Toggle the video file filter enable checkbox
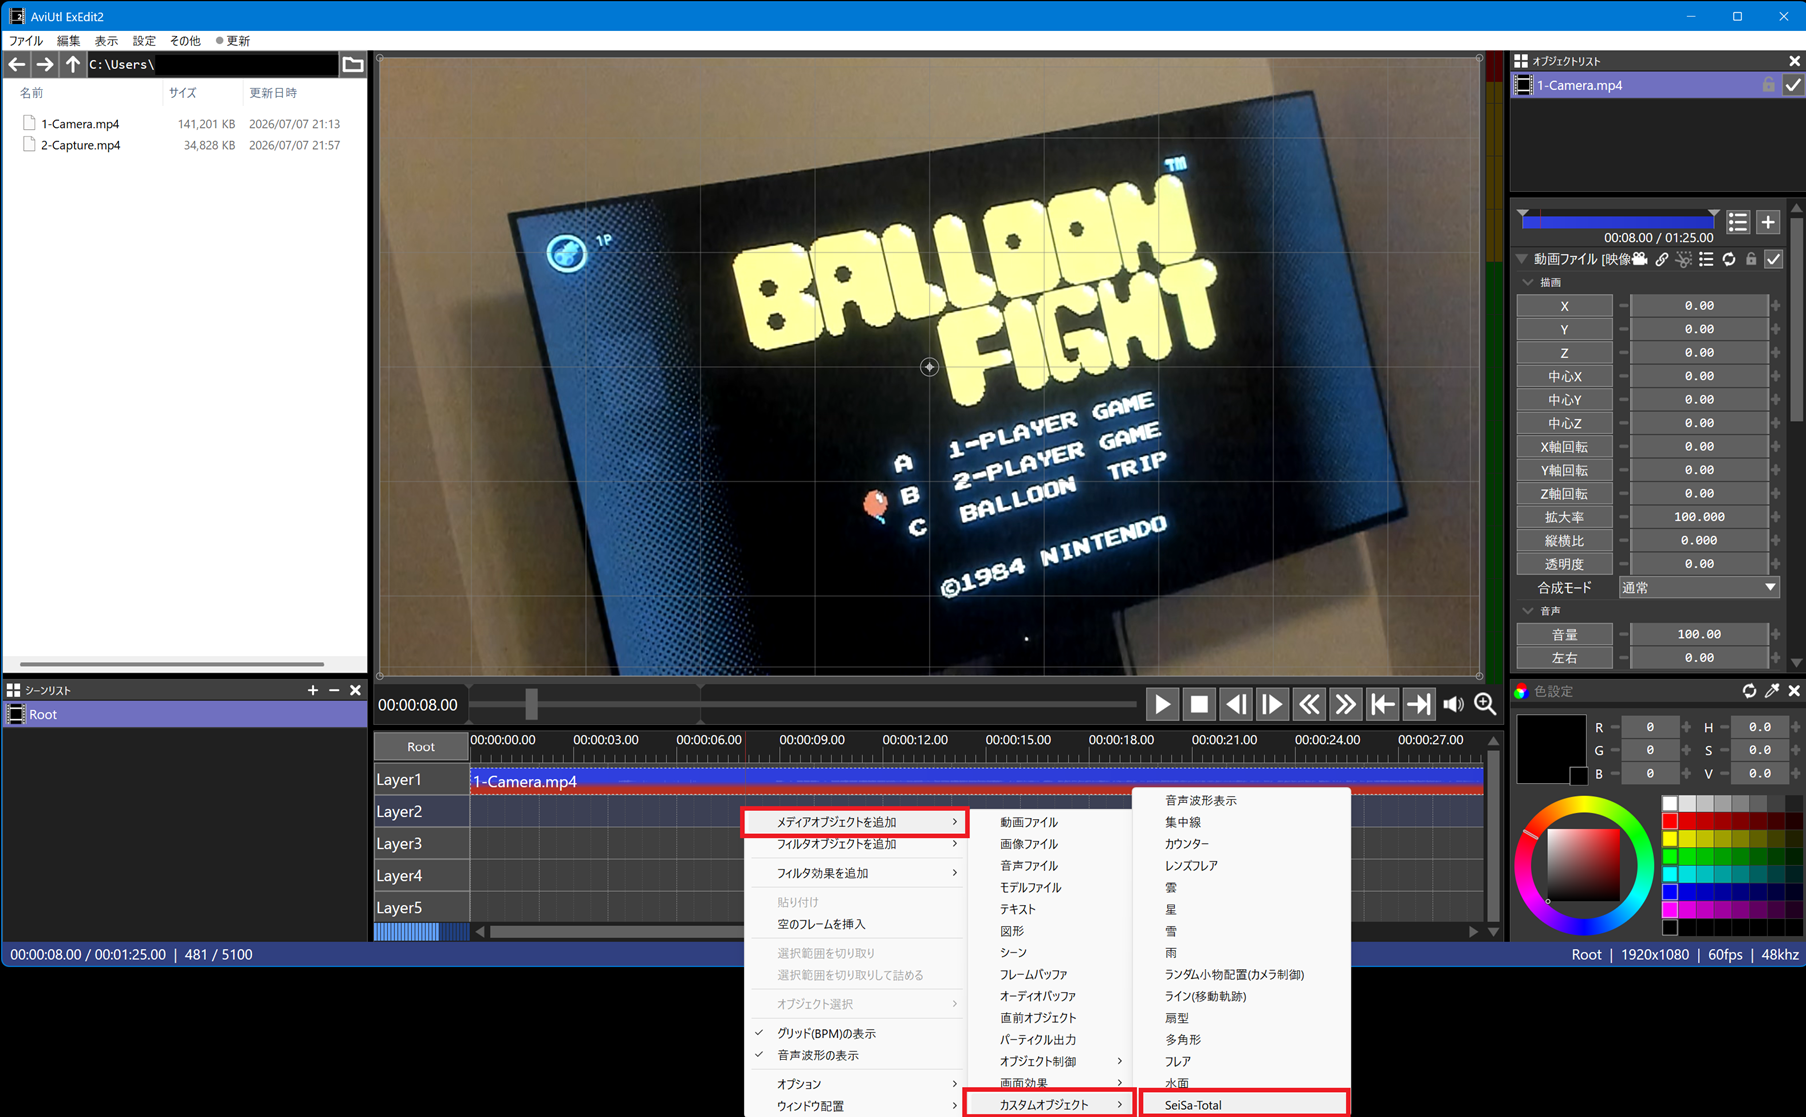This screenshot has width=1806, height=1117. click(x=1774, y=260)
